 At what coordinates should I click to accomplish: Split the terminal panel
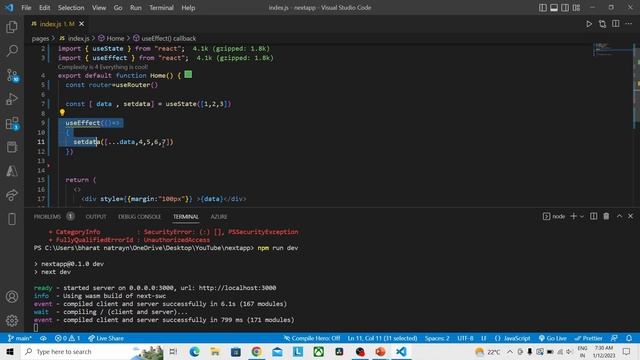click(593, 216)
